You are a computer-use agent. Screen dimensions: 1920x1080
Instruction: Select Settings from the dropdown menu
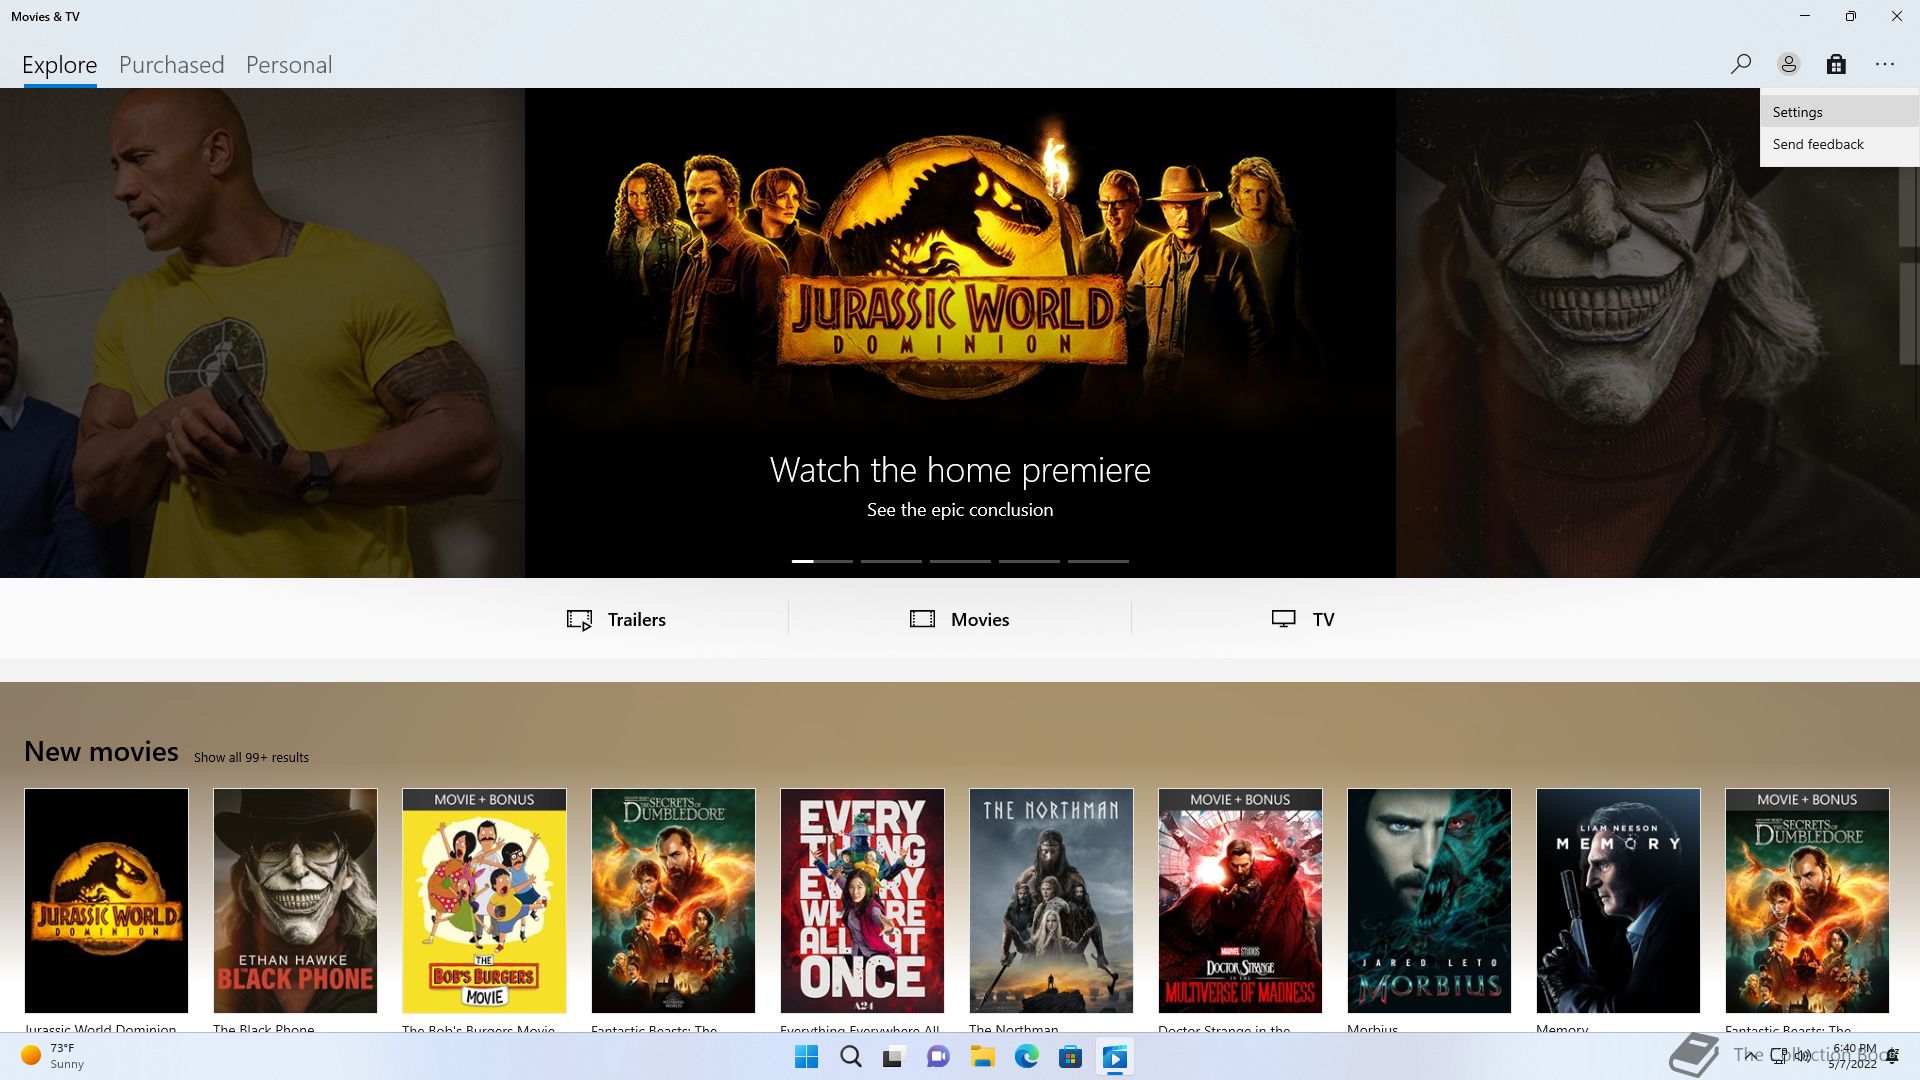(x=1840, y=112)
